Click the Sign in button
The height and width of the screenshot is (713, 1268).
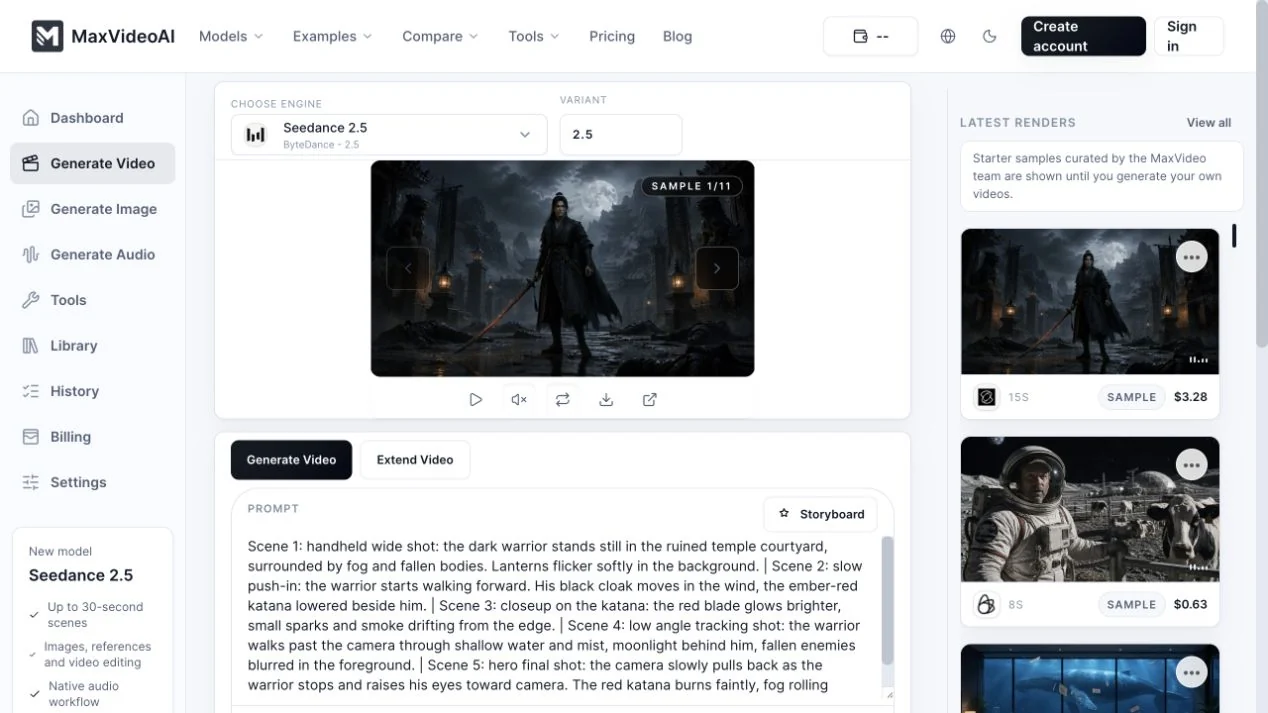pyautogui.click(x=1189, y=36)
